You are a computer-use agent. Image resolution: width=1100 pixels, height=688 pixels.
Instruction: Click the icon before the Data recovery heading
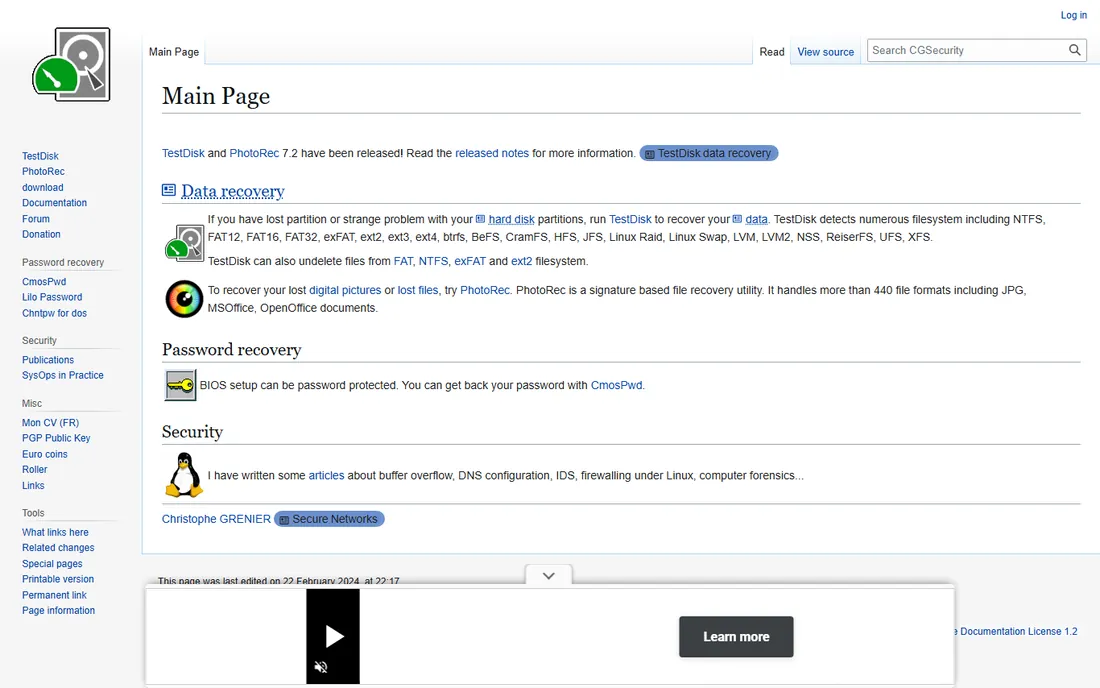pyautogui.click(x=169, y=190)
